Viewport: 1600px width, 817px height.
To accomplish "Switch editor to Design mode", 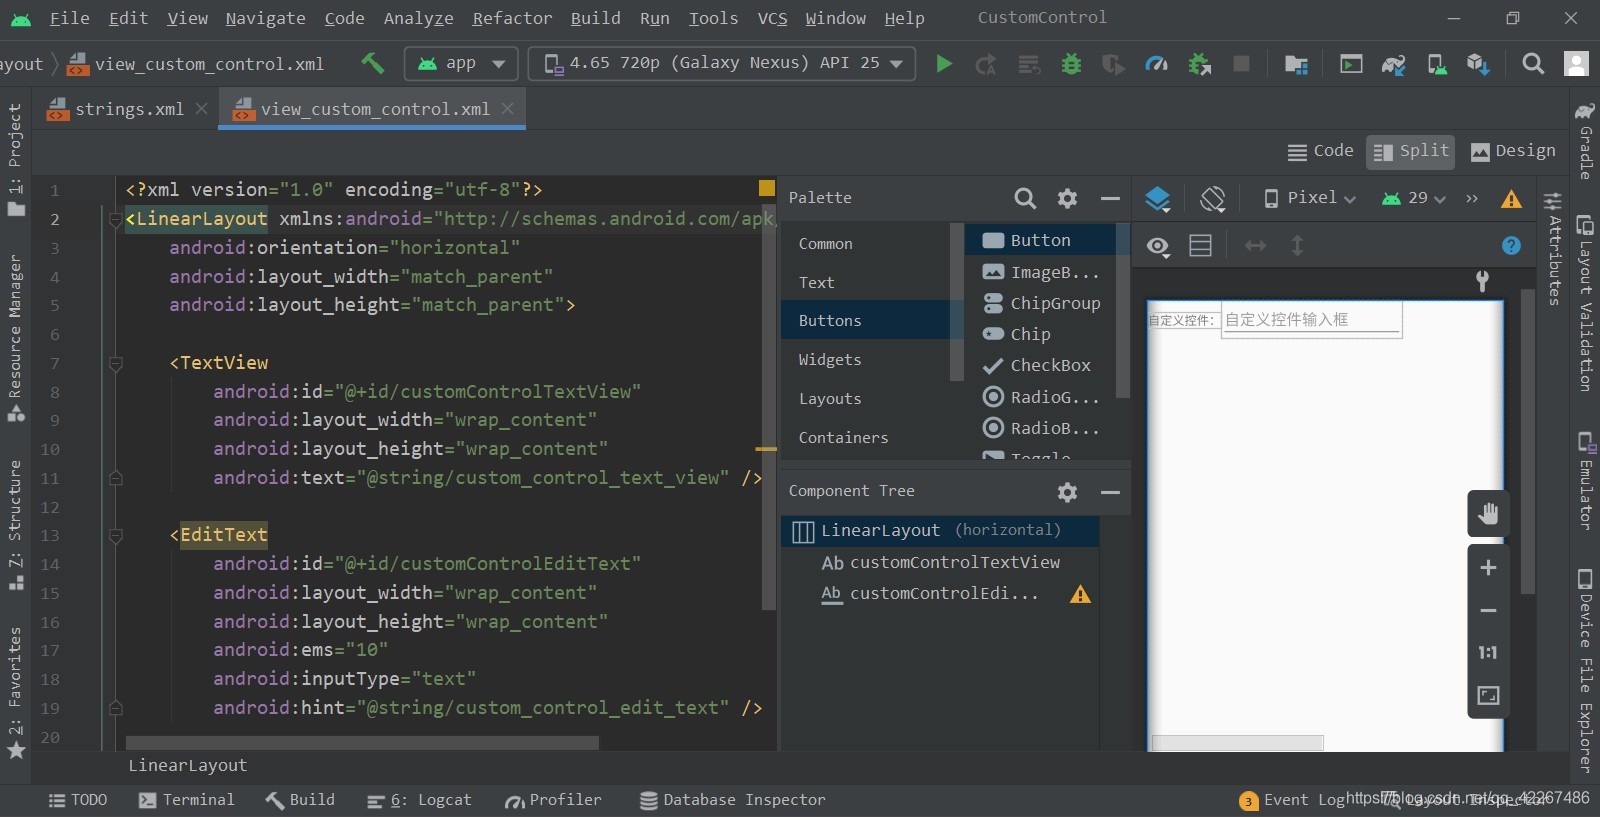I will [x=1512, y=151].
